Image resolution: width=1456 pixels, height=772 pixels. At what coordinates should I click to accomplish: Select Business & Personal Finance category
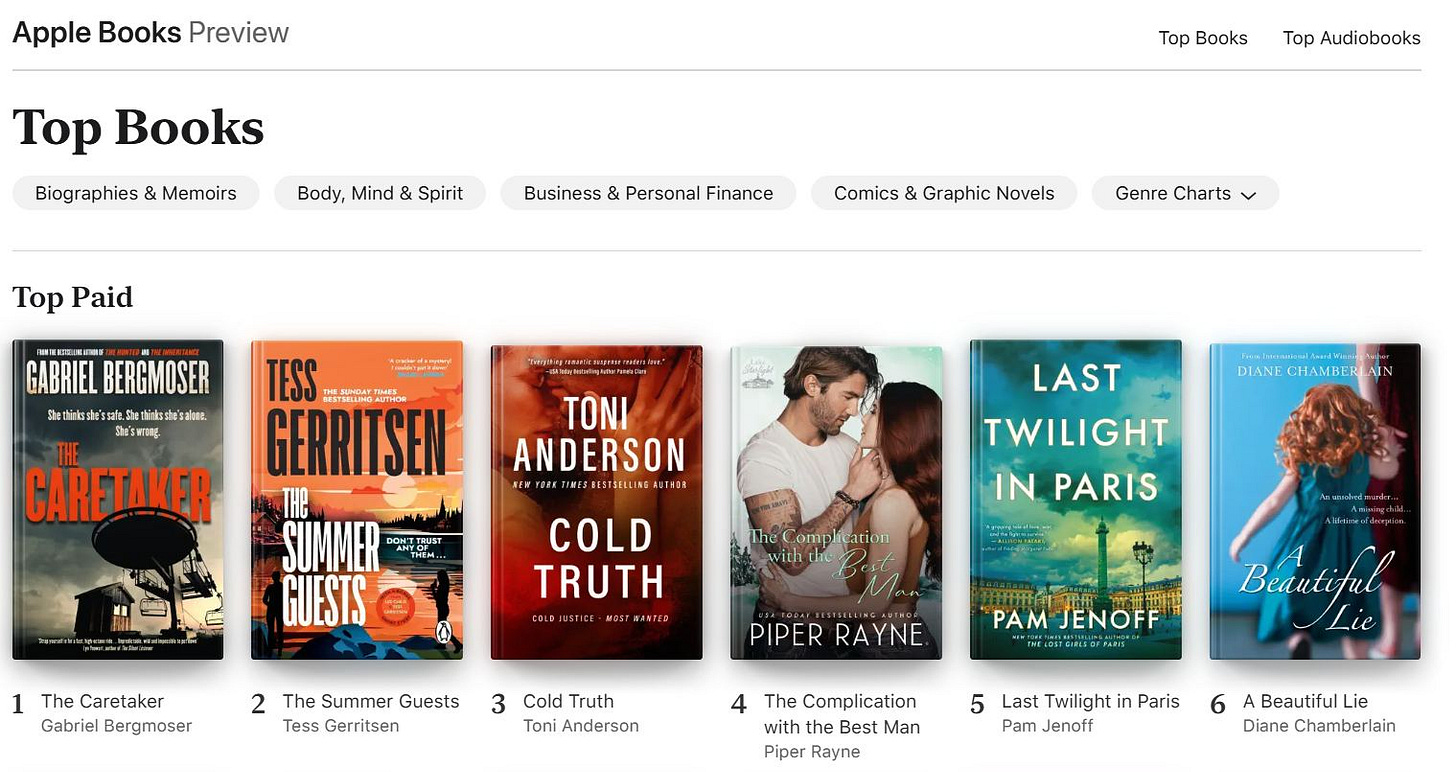tap(648, 193)
